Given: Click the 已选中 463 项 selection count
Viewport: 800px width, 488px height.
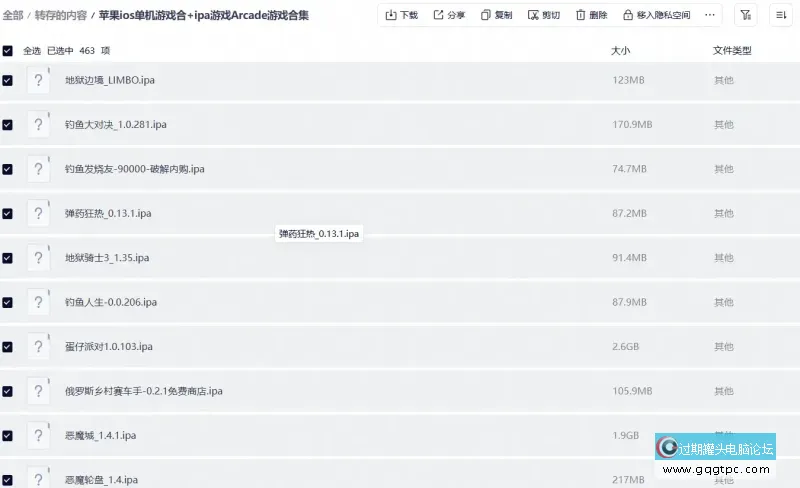Looking at the screenshot, I should click(x=79, y=51).
